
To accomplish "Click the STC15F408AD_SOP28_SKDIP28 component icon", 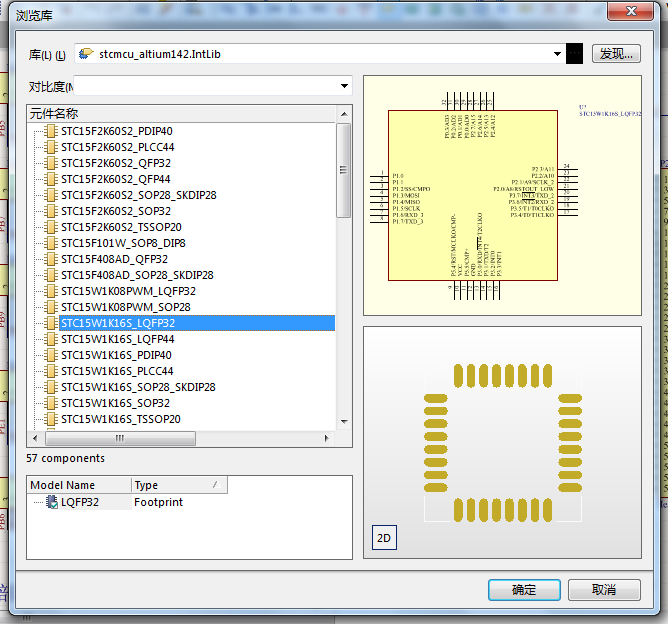I will coord(51,275).
